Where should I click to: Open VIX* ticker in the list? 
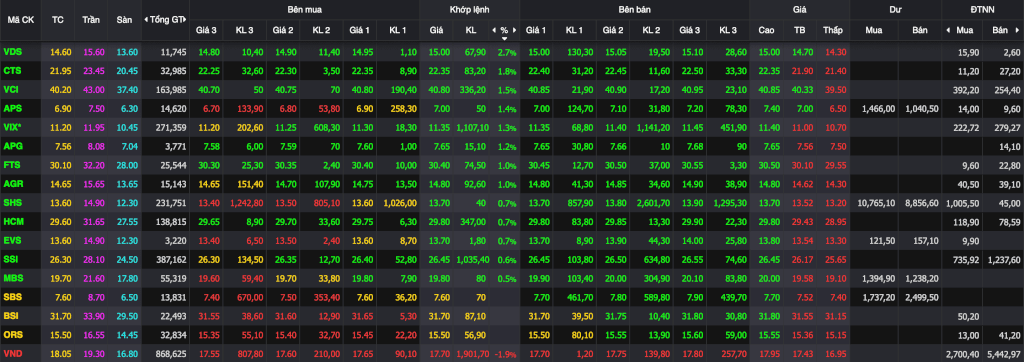click(x=13, y=127)
